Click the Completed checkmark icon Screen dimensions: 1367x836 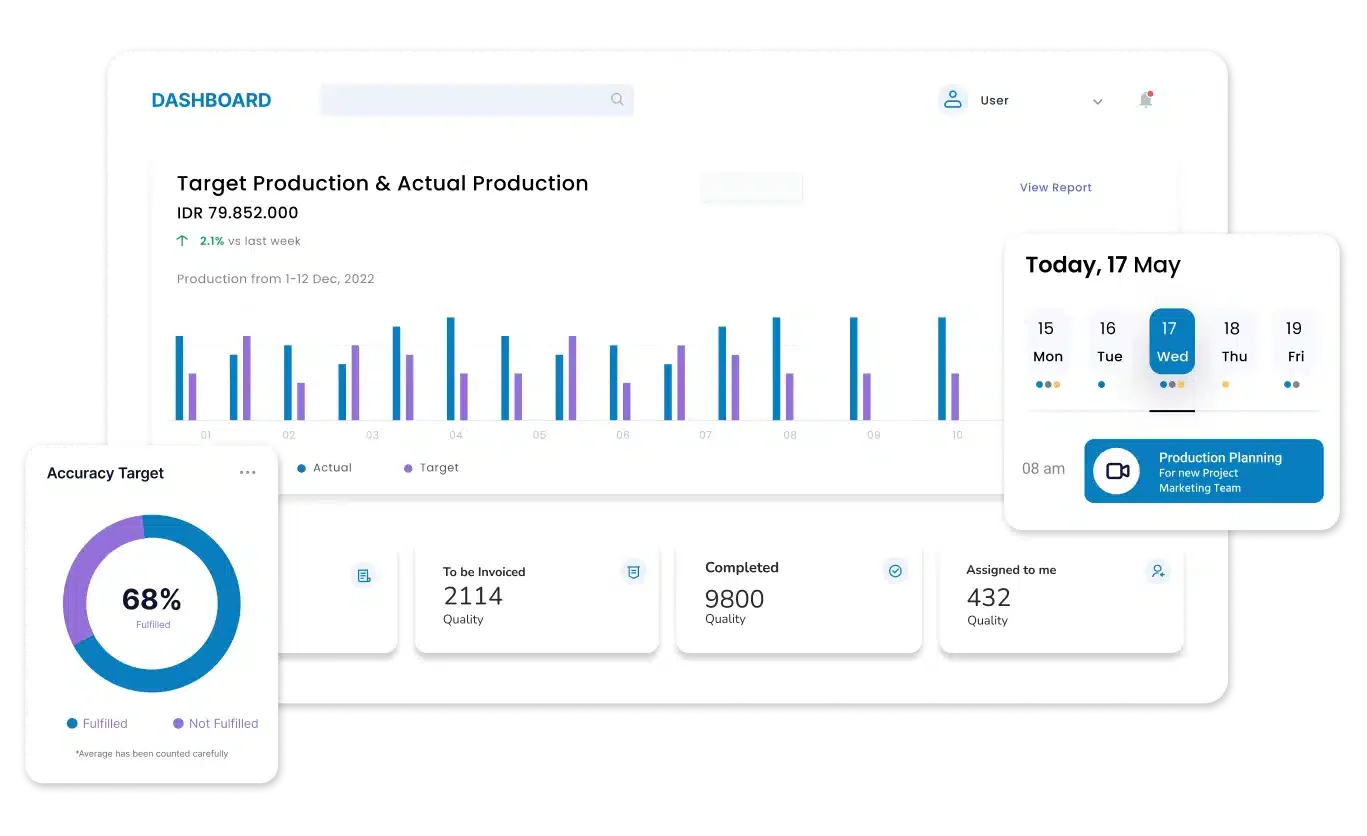[x=895, y=571]
